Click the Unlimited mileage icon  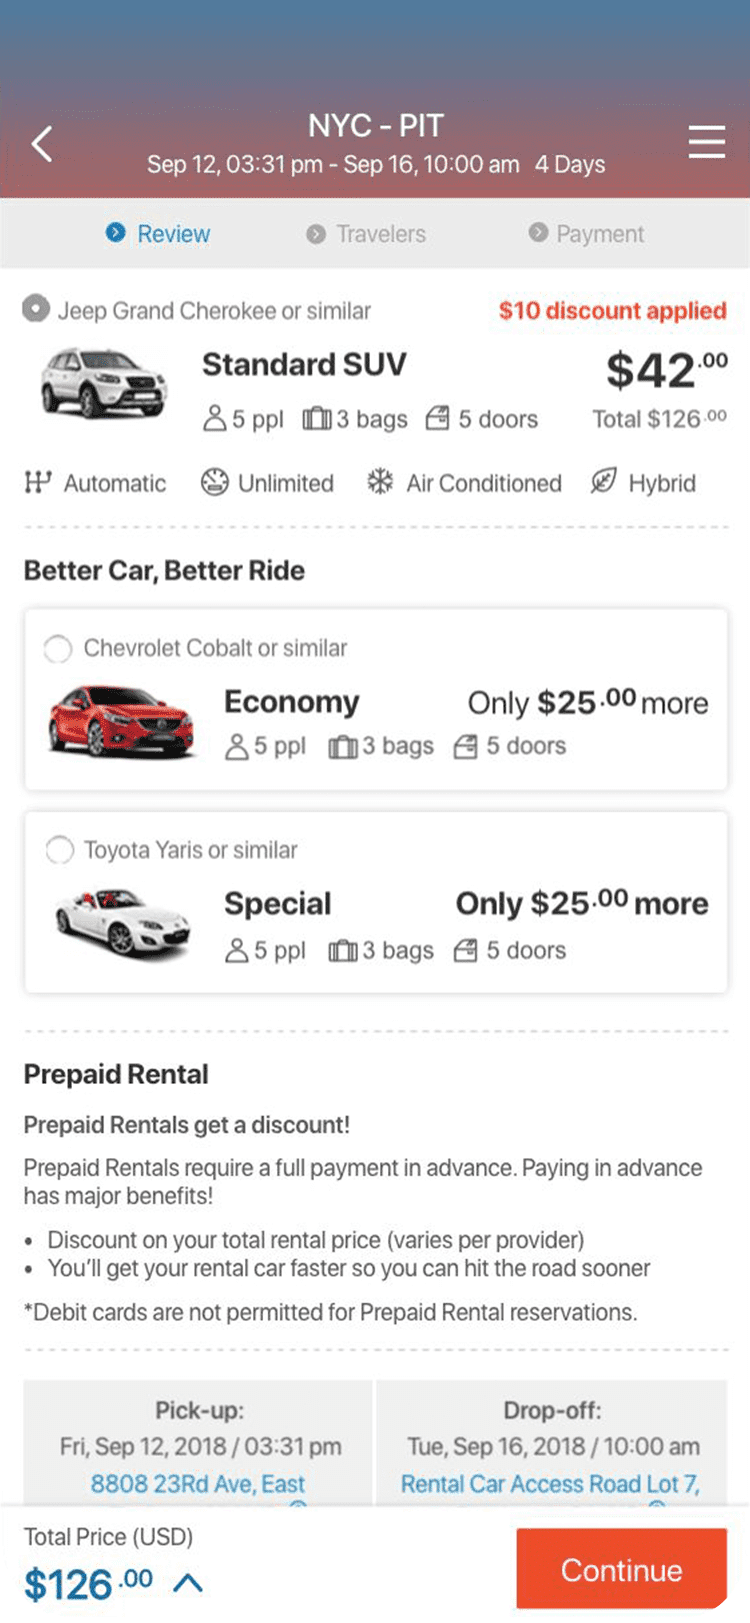[214, 482]
